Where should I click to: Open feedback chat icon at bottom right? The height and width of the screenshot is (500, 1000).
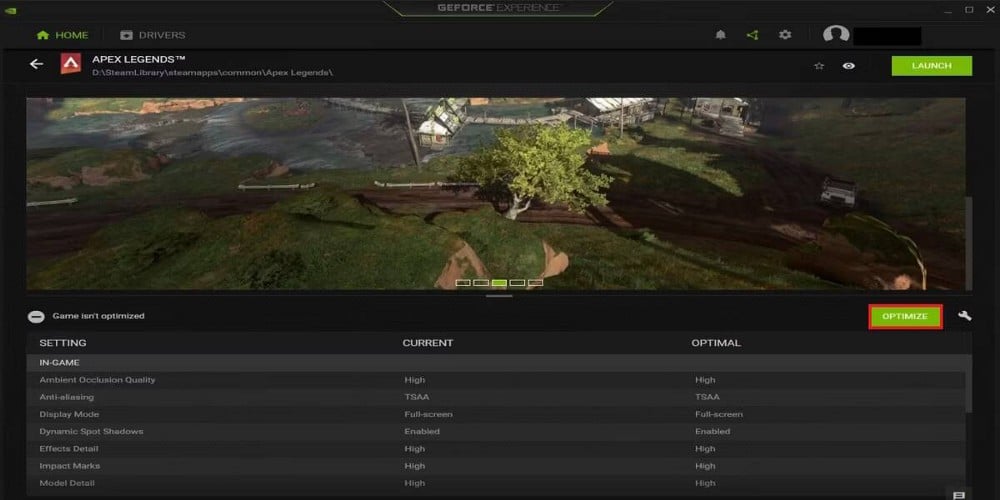[x=959, y=495]
